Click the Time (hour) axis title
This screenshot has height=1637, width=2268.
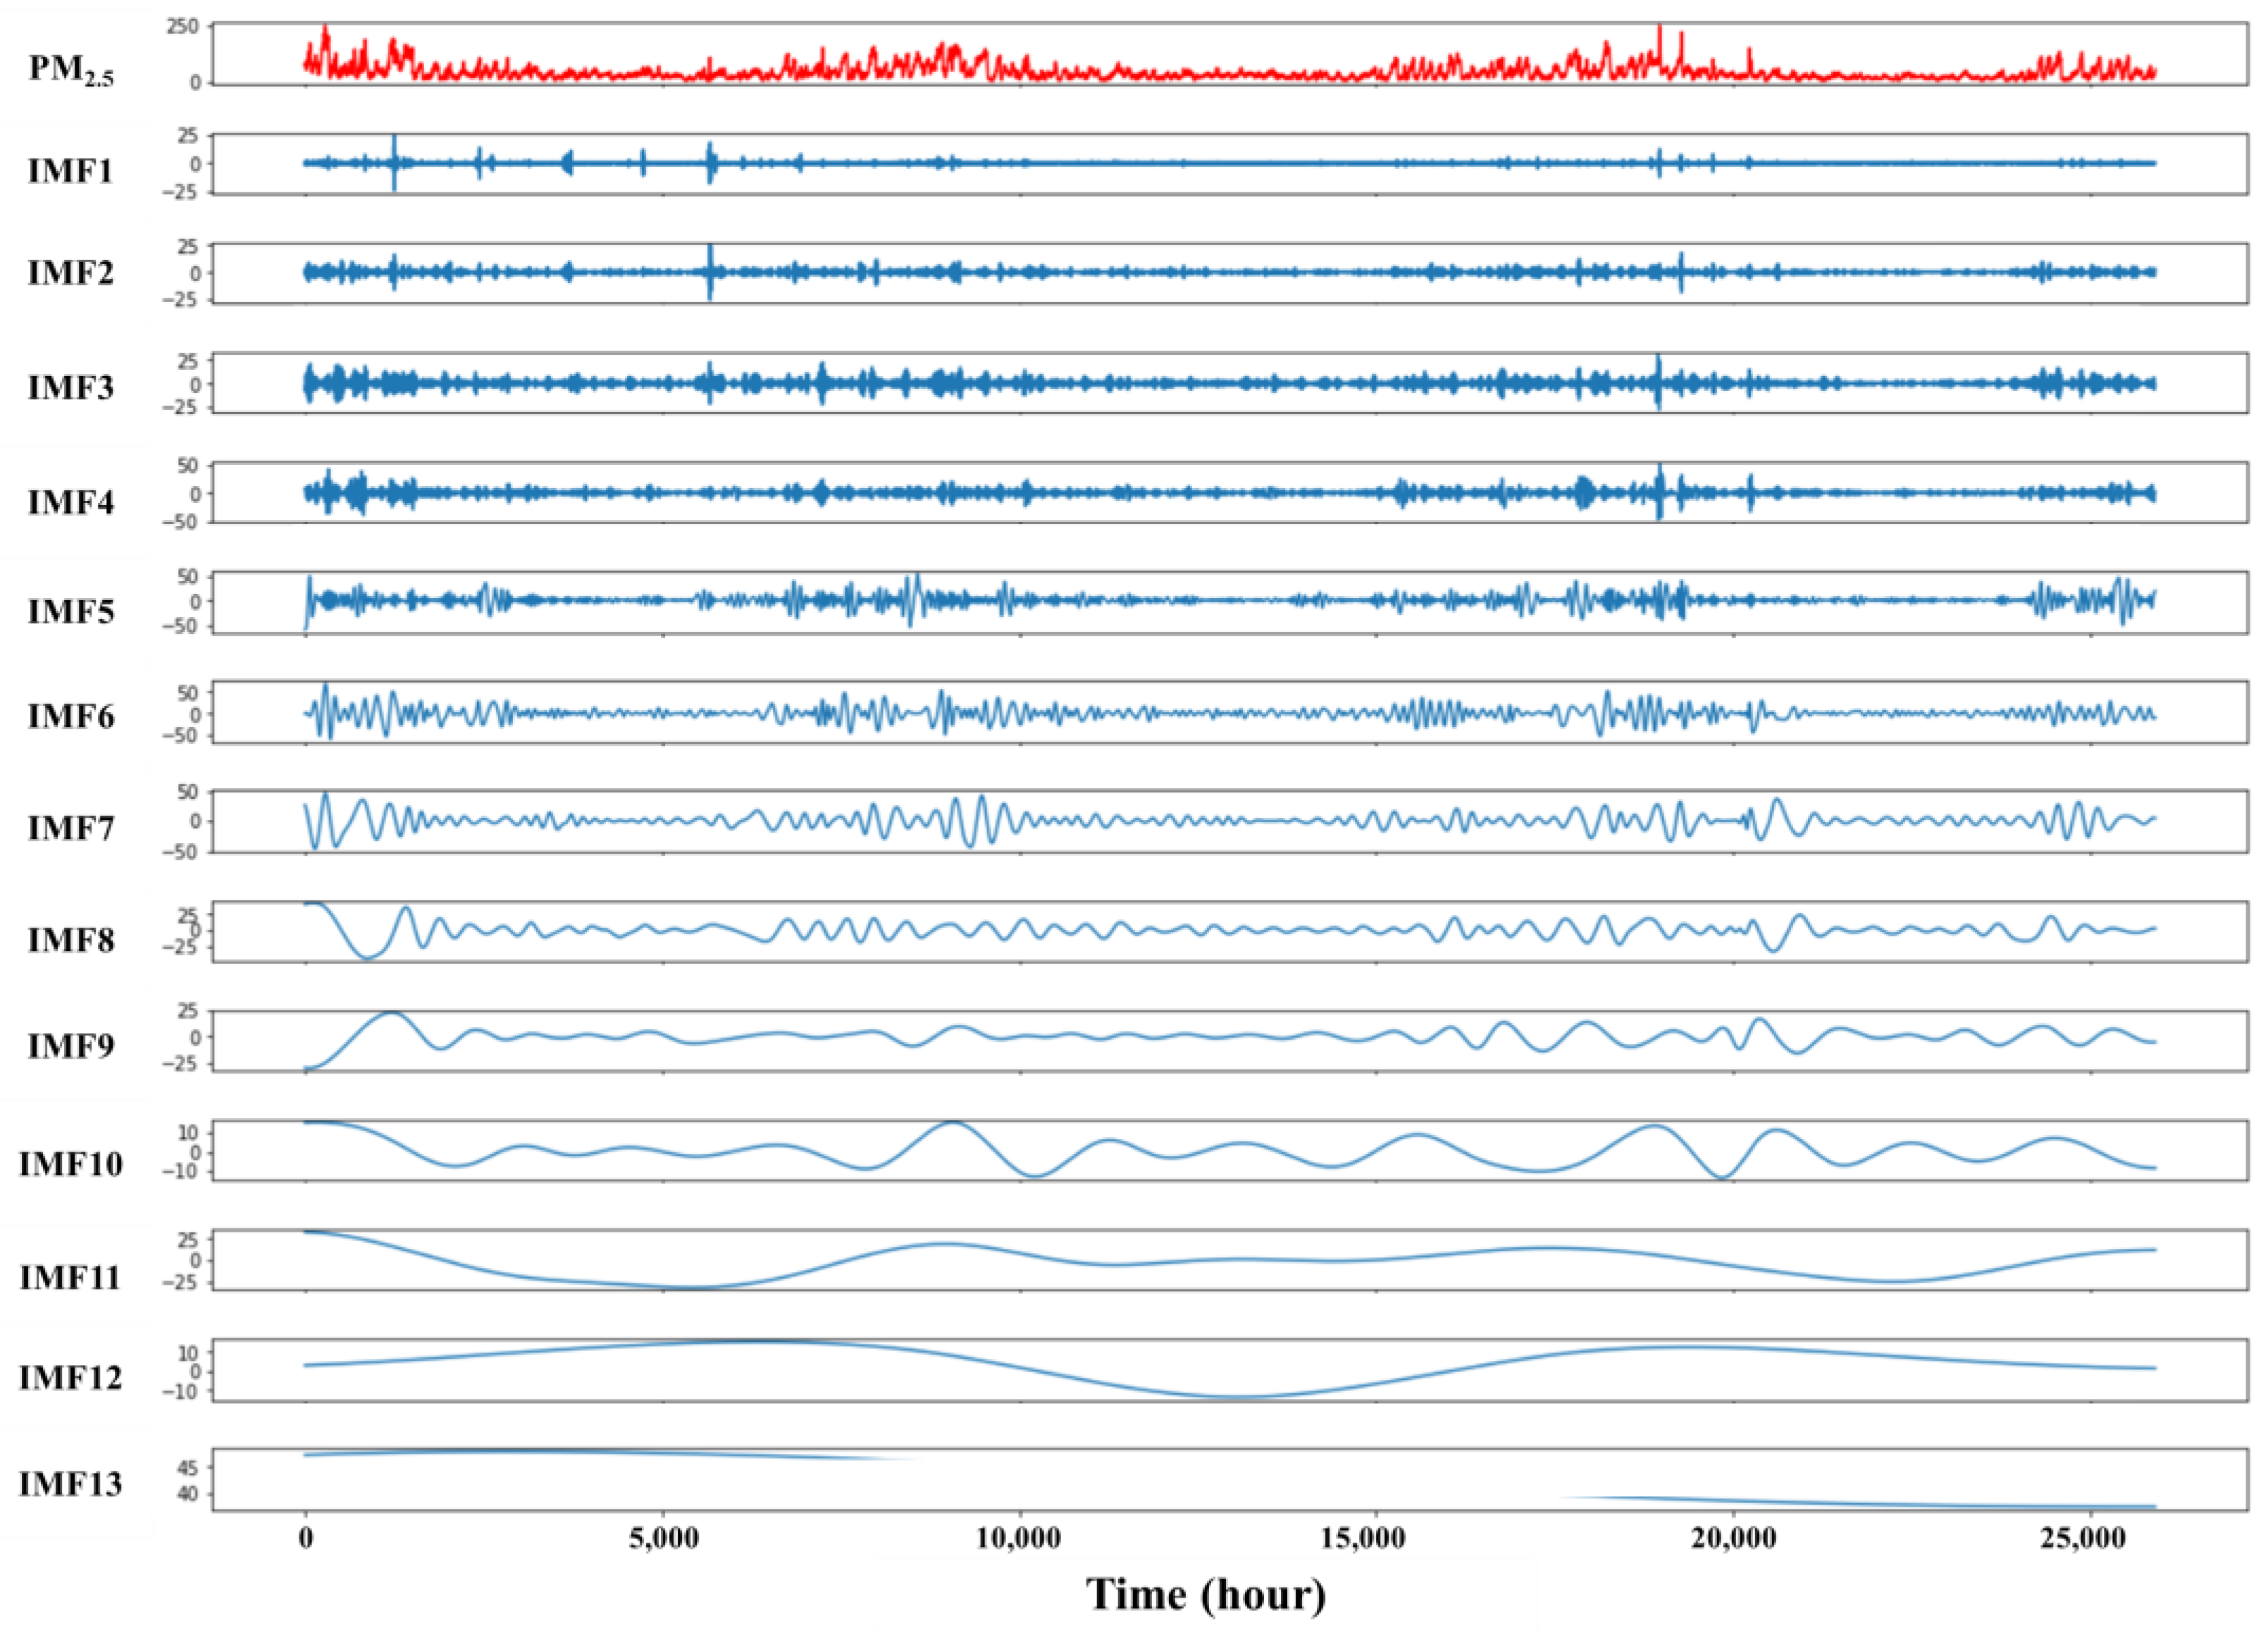click(x=1206, y=1593)
